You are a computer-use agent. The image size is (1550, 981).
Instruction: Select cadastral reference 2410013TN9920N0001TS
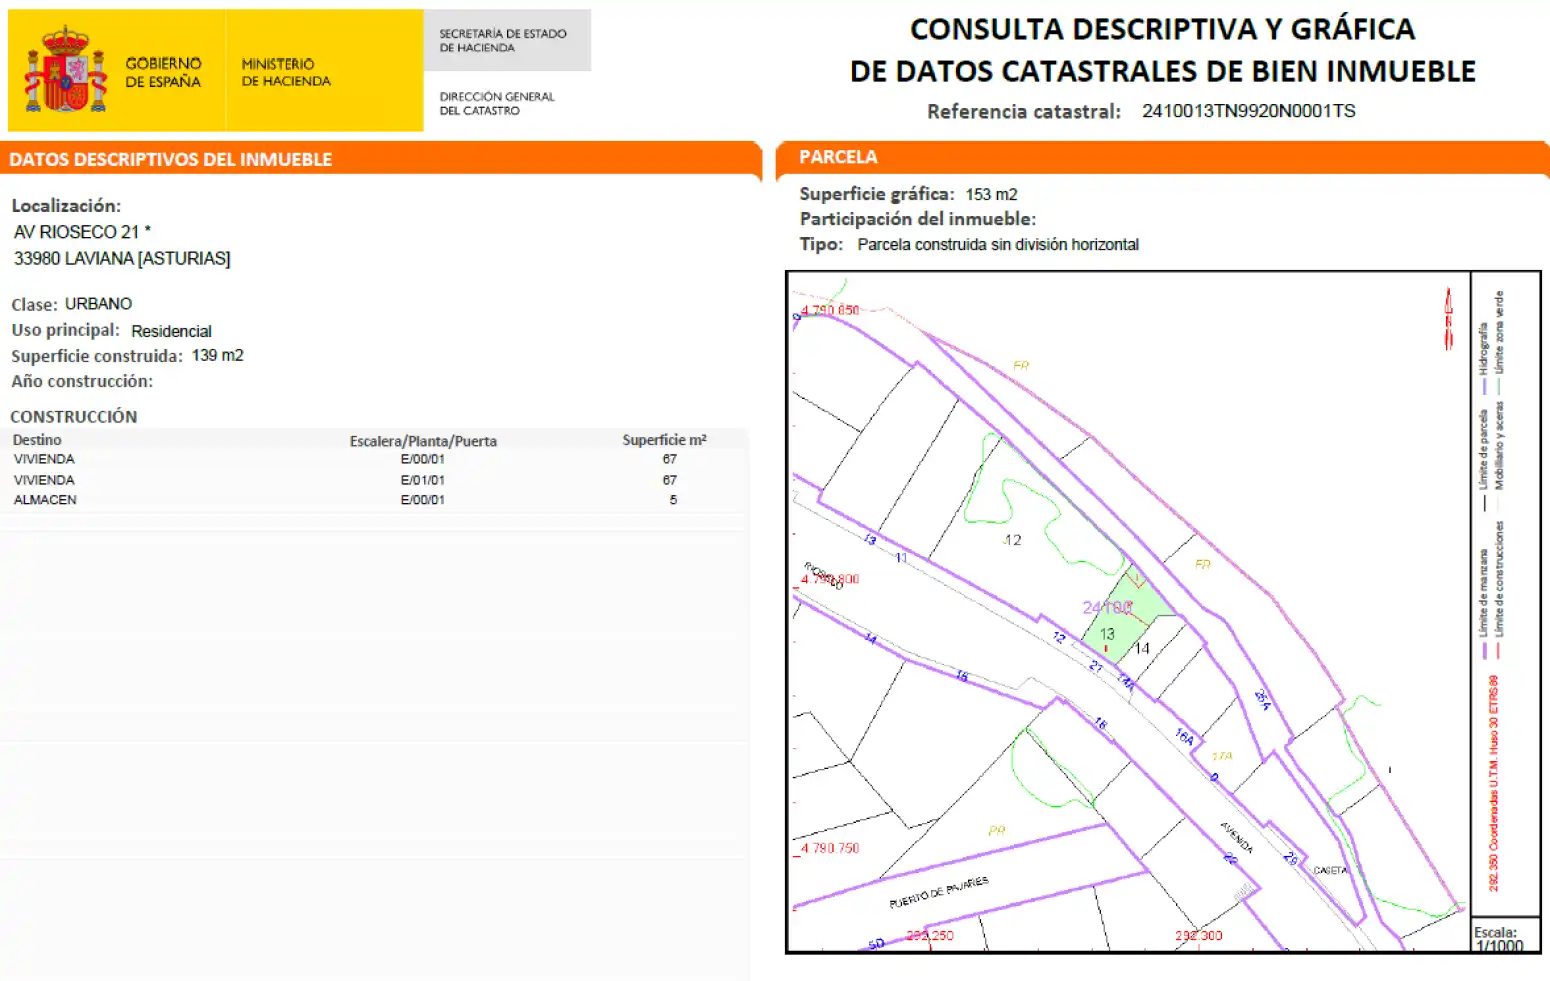1248,111
